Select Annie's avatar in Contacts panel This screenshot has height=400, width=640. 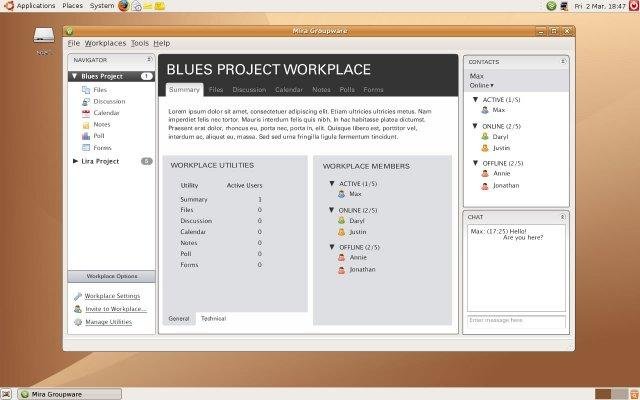coord(485,173)
